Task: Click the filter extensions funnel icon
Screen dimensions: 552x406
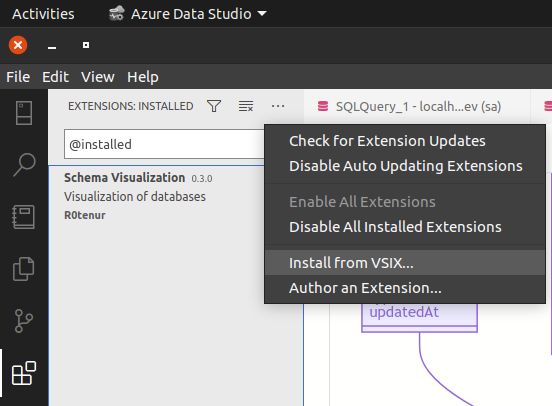Action: 214,106
